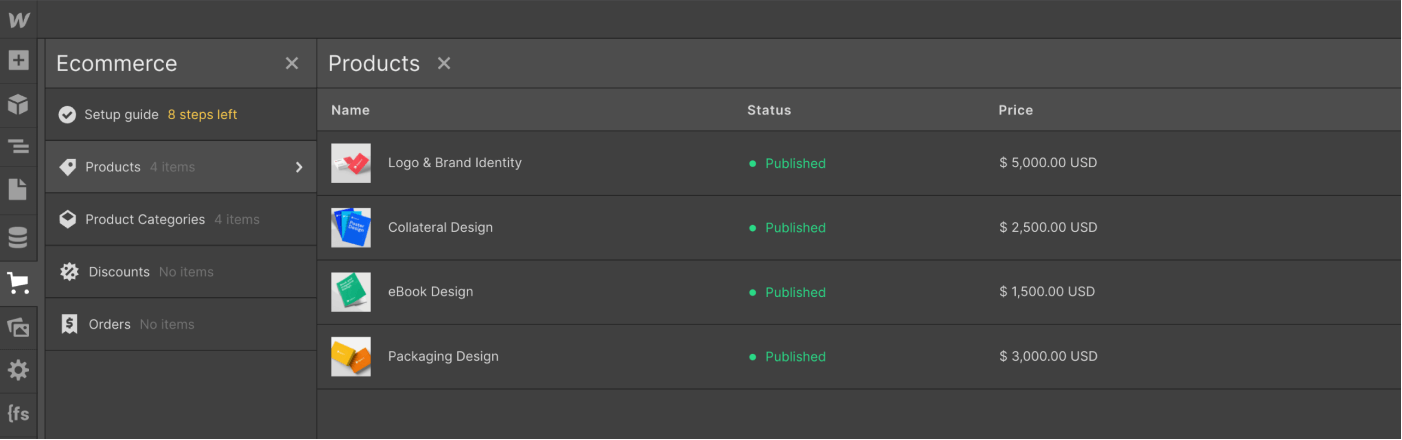Expand the Products chevron arrow

click(298, 167)
